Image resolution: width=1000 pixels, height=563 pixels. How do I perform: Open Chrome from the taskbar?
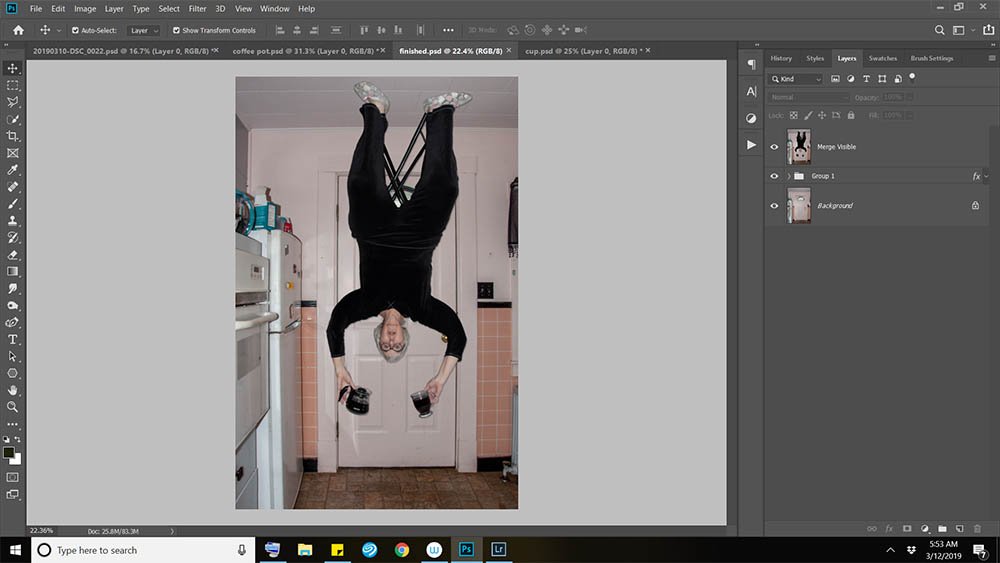402,550
